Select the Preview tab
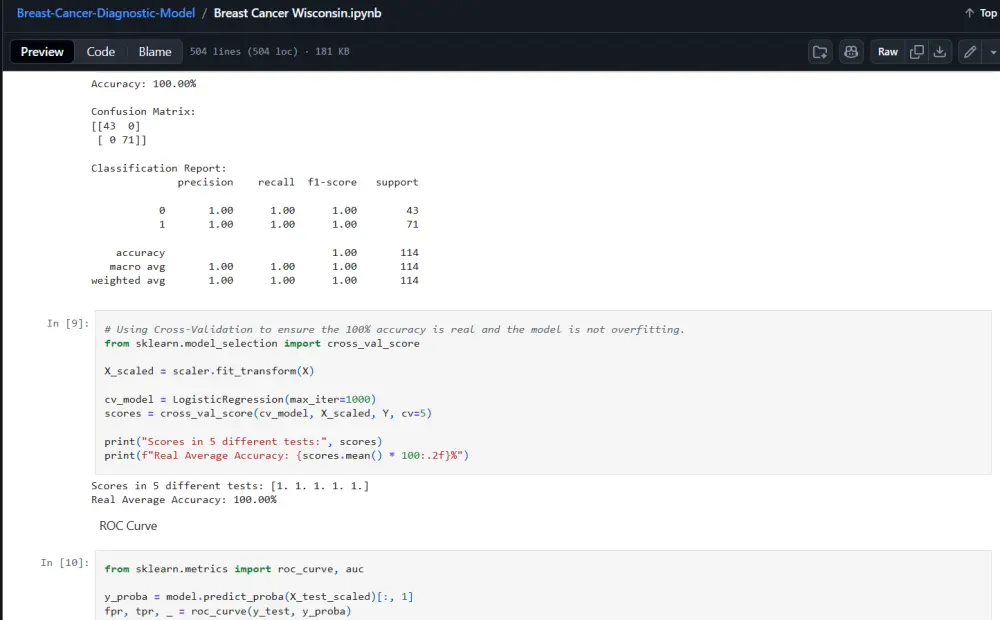Viewport: 1000px width, 620px height. click(x=41, y=50)
